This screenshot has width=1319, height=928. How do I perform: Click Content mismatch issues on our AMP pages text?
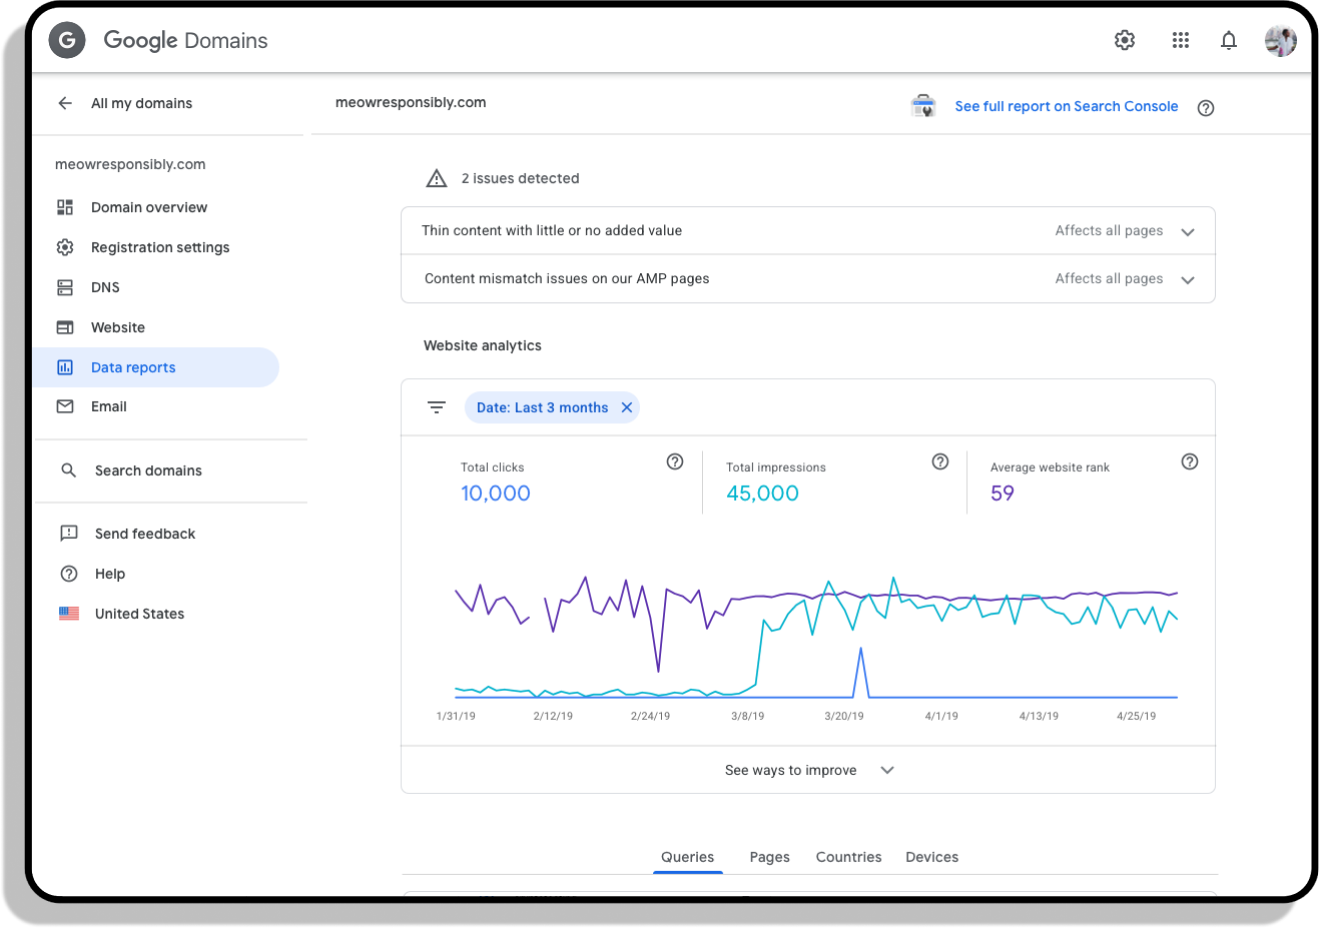point(567,278)
